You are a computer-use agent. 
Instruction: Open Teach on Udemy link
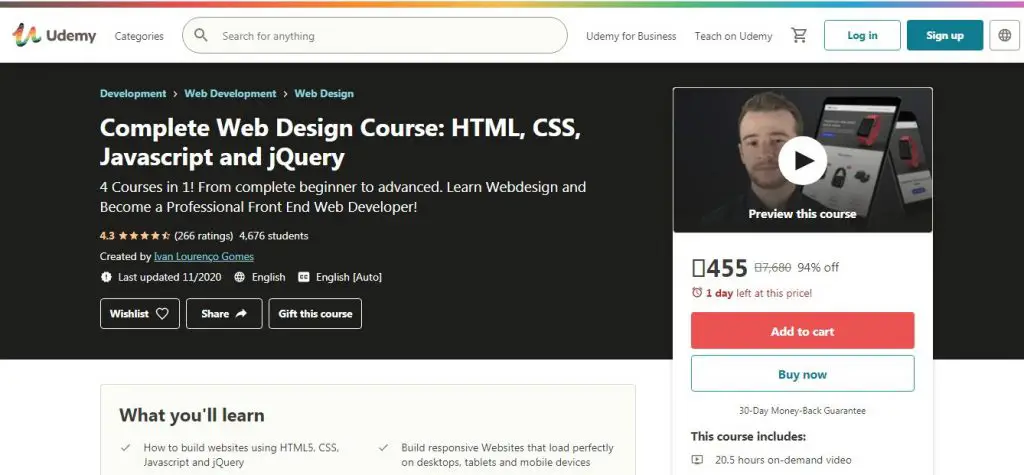pos(733,36)
